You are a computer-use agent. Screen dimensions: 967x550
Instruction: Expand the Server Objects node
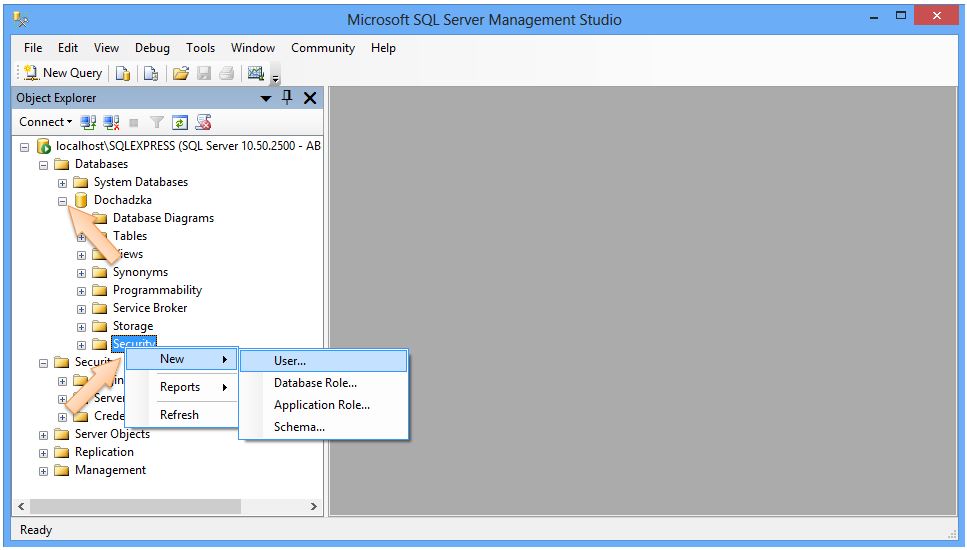point(43,435)
